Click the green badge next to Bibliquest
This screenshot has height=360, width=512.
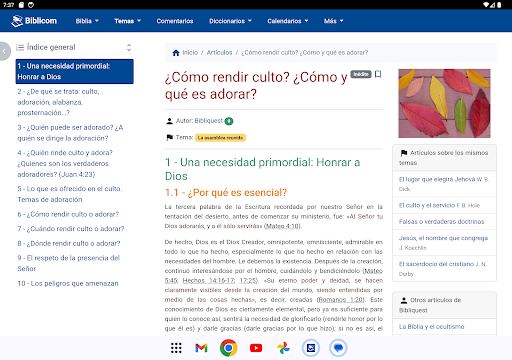pos(229,121)
